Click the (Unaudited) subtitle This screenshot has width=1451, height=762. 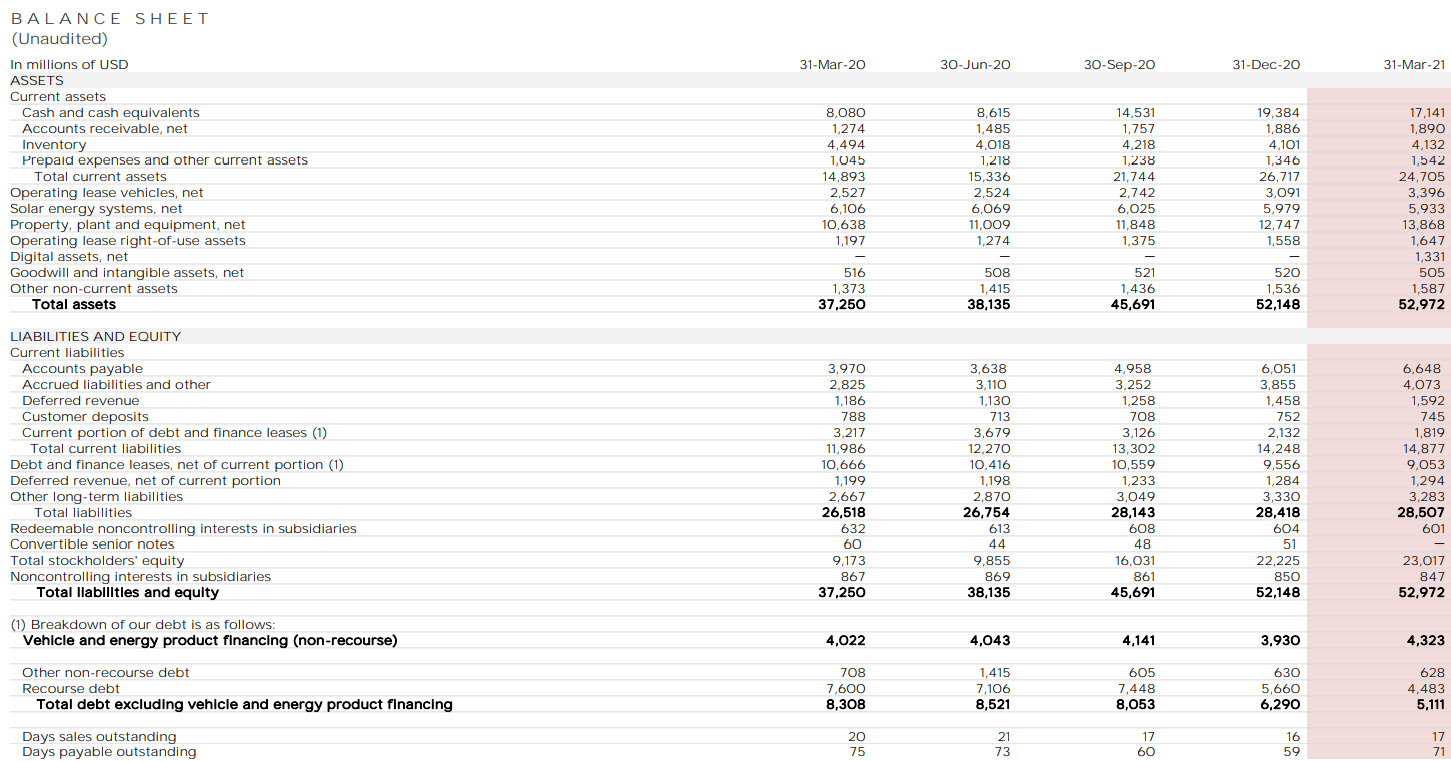coord(59,39)
